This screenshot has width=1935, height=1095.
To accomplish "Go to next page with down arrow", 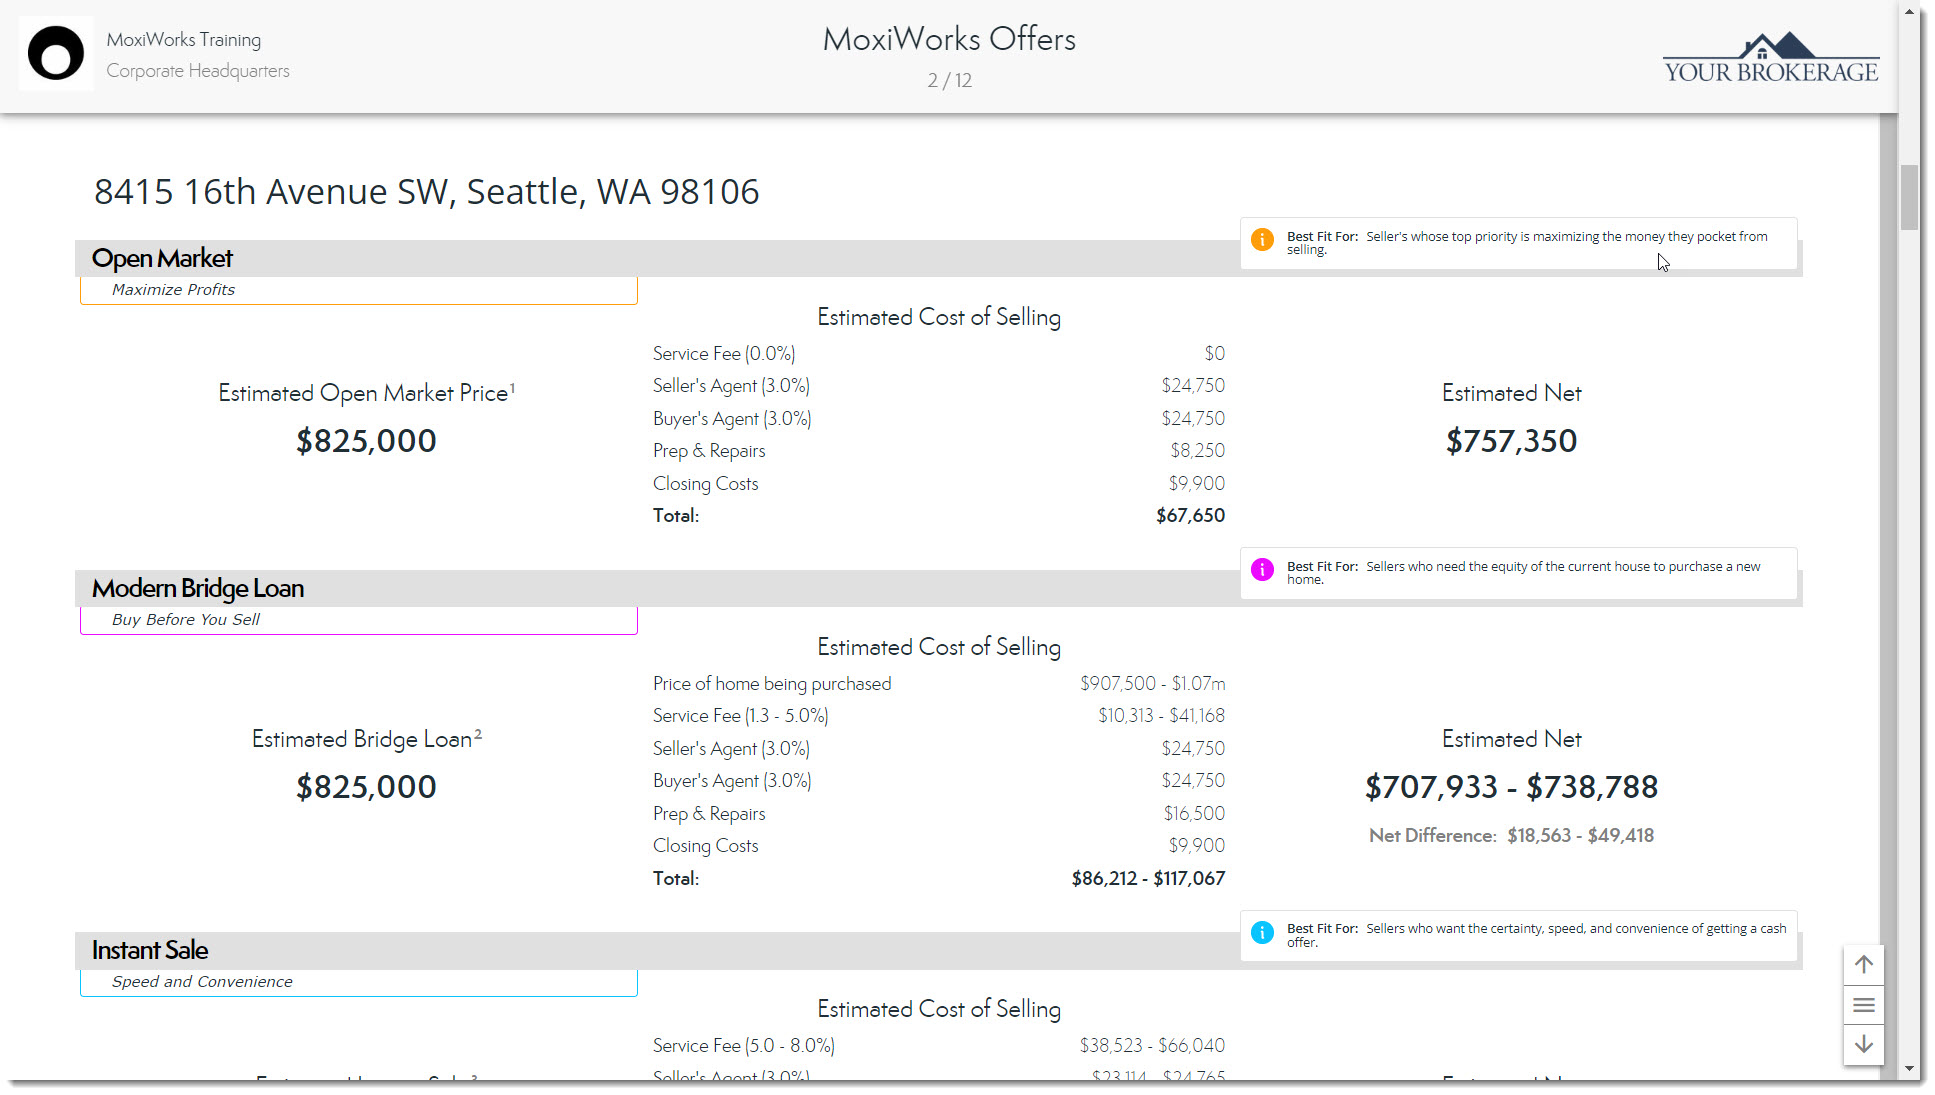I will (x=1863, y=1045).
